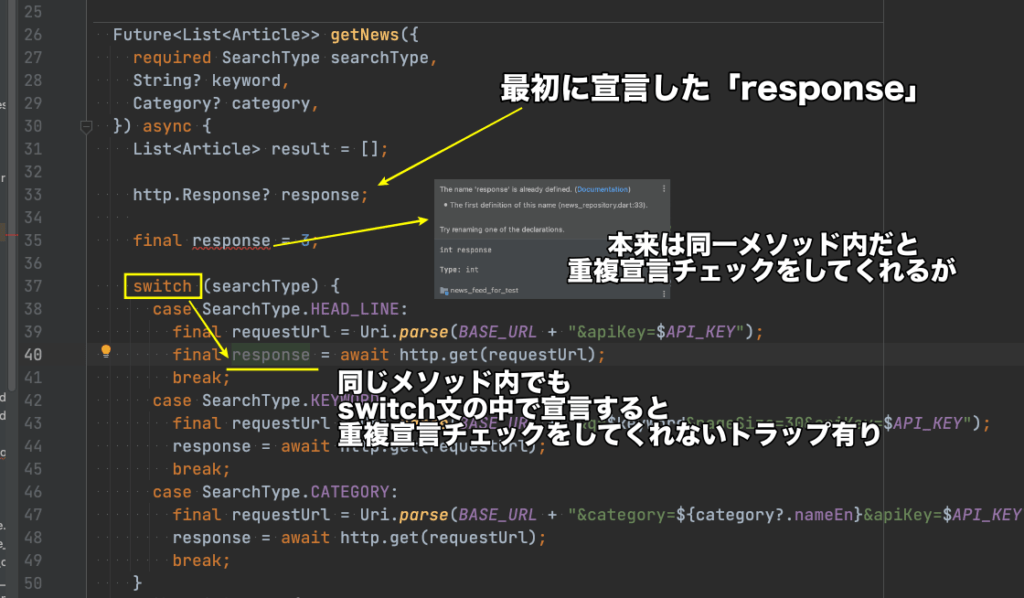Screen dimensions: 1024x598
Task: Click the 'switch' keyword on line 37
Action: 163,286
